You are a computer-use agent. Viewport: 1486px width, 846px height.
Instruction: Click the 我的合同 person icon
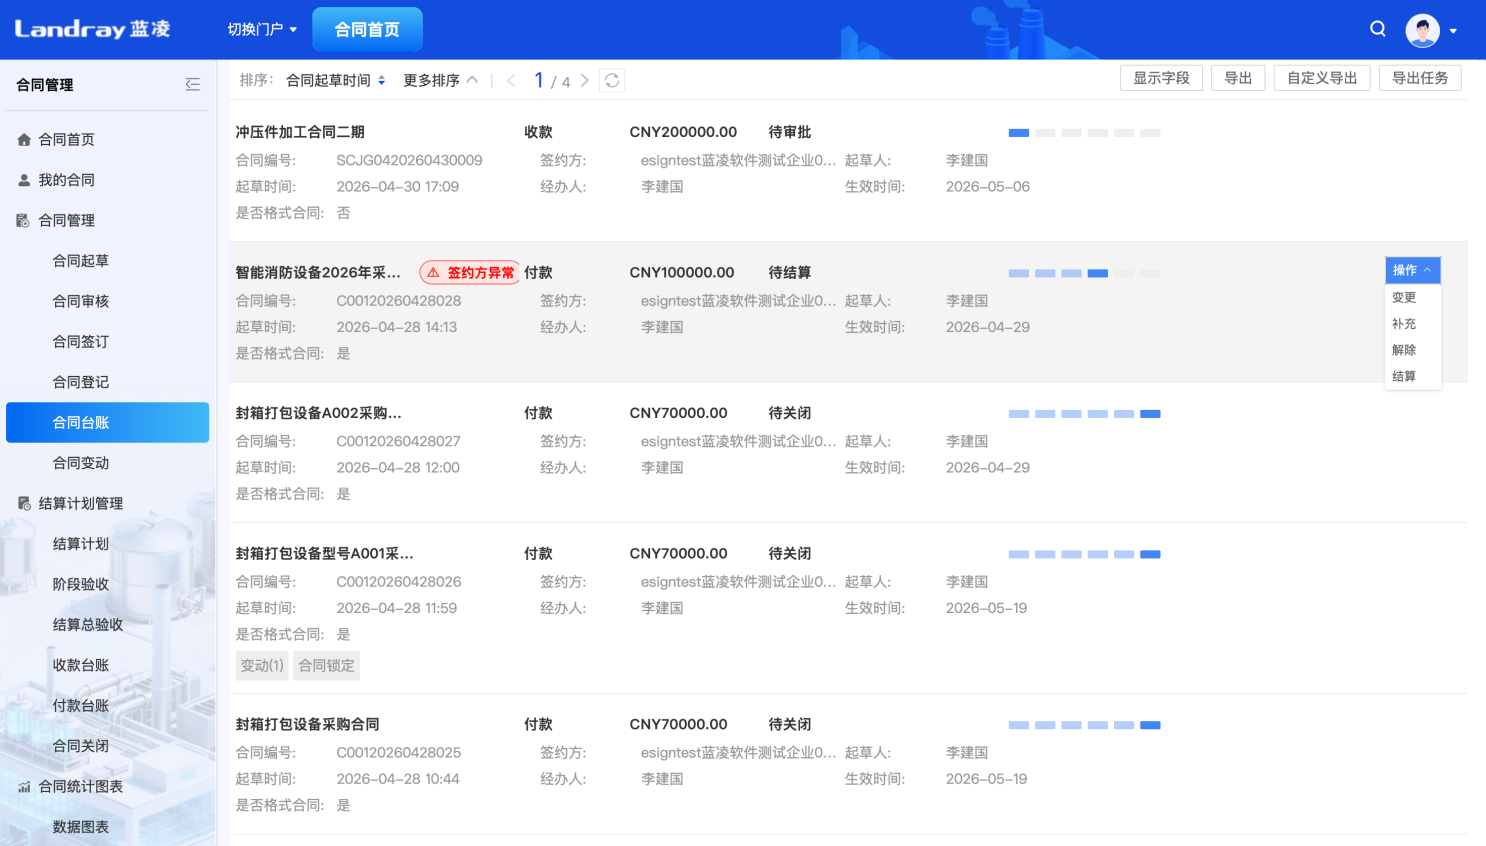coord(24,180)
